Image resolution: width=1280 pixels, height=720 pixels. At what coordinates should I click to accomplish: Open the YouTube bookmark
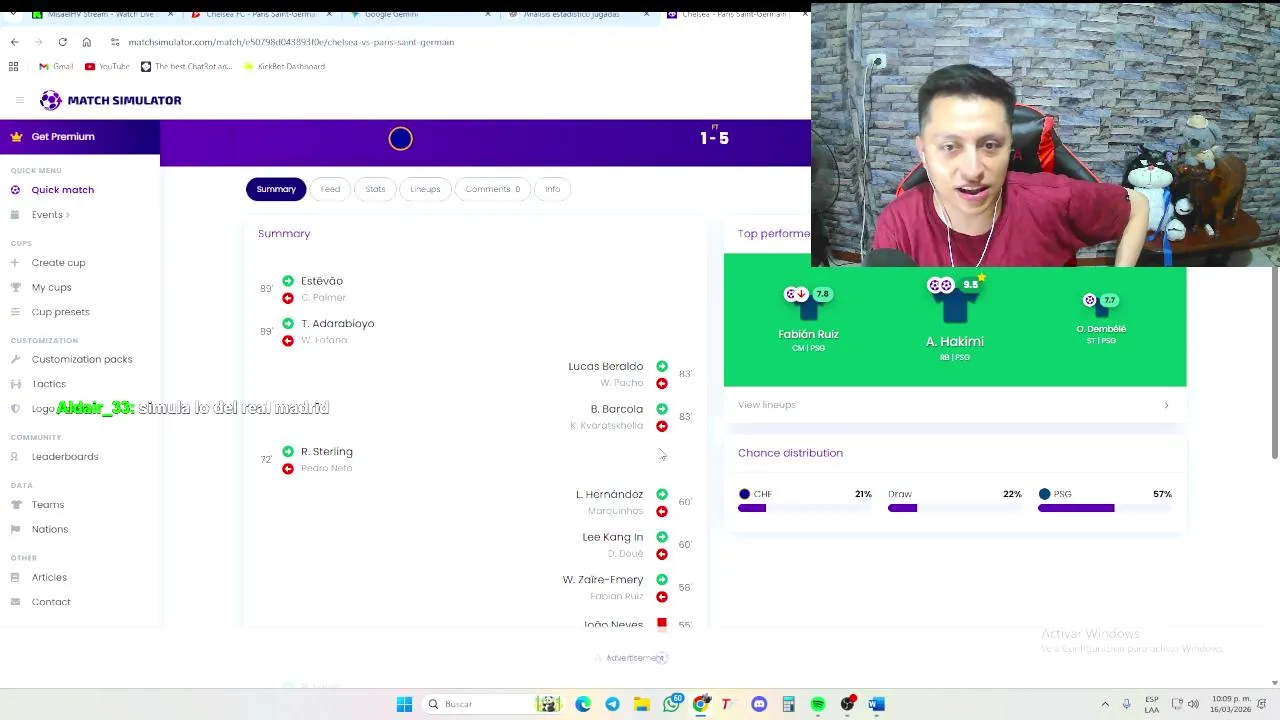click(107, 66)
